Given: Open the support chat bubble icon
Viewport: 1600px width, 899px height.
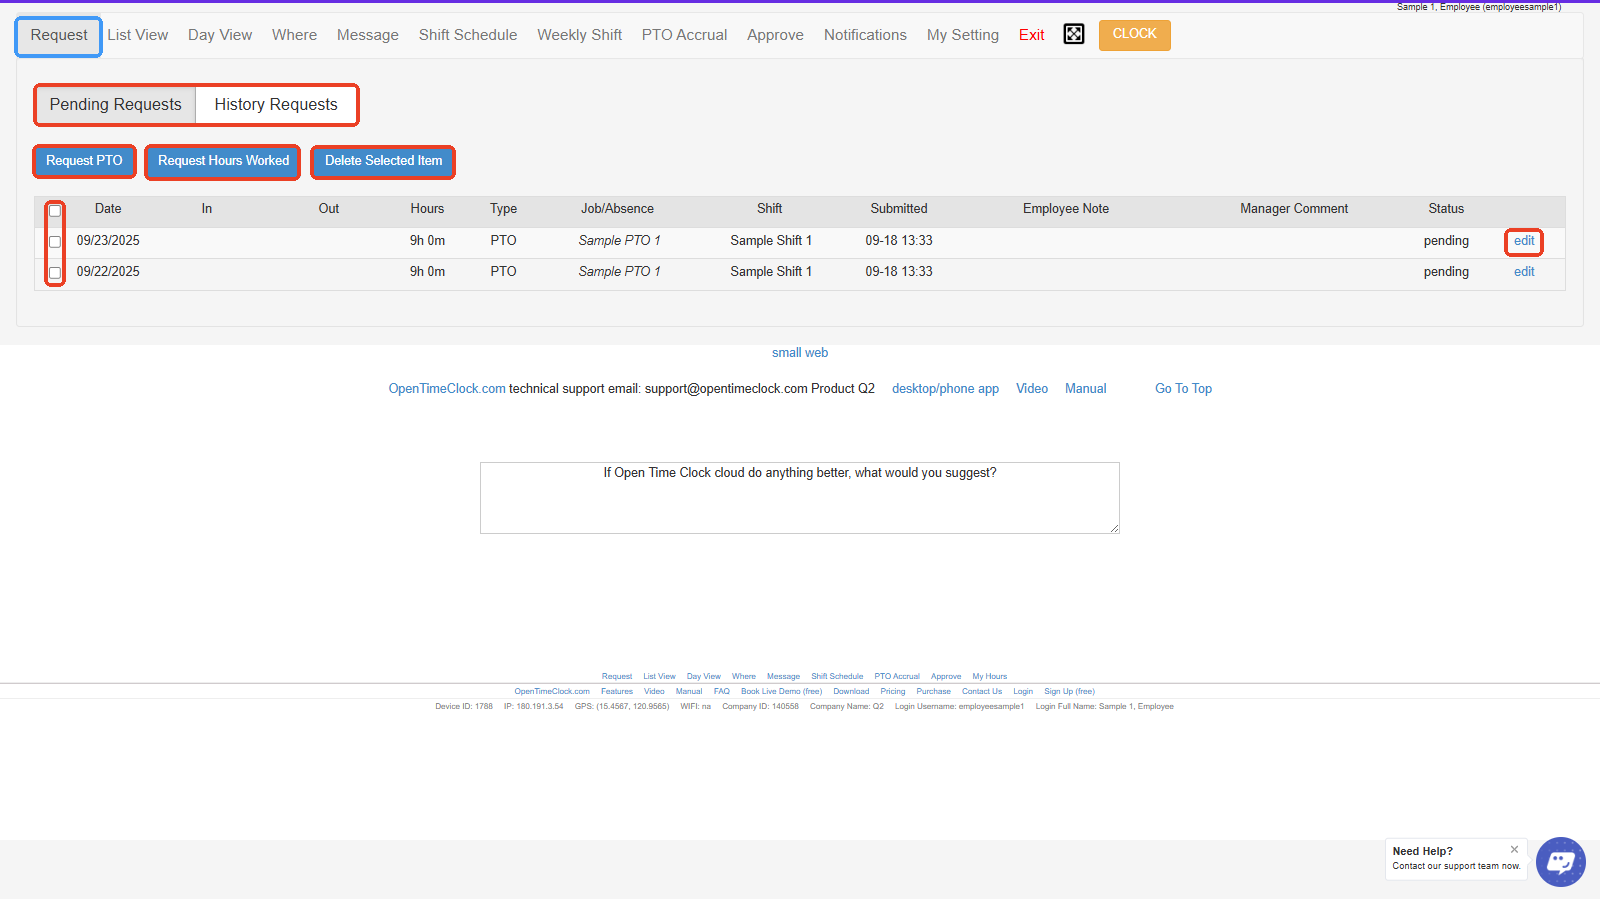Looking at the screenshot, I should 1560,861.
